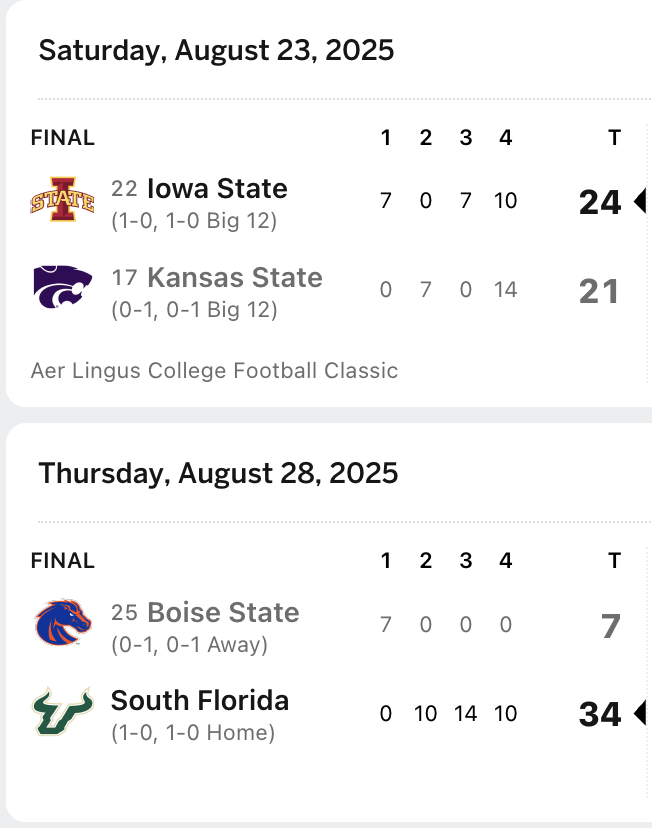Open the Iowa State team page
The height and width of the screenshot is (828, 652).
(x=217, y=188)
